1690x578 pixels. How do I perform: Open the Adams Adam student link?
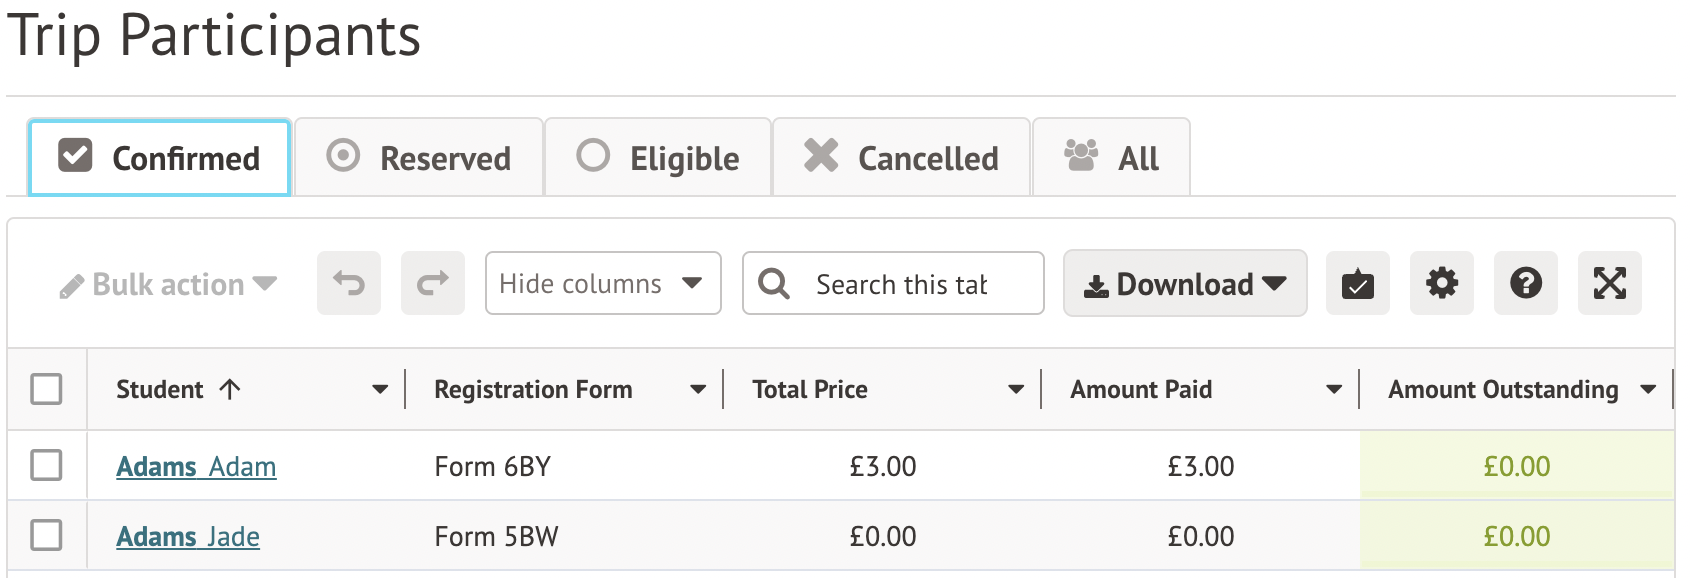click(x=196, y=467)
